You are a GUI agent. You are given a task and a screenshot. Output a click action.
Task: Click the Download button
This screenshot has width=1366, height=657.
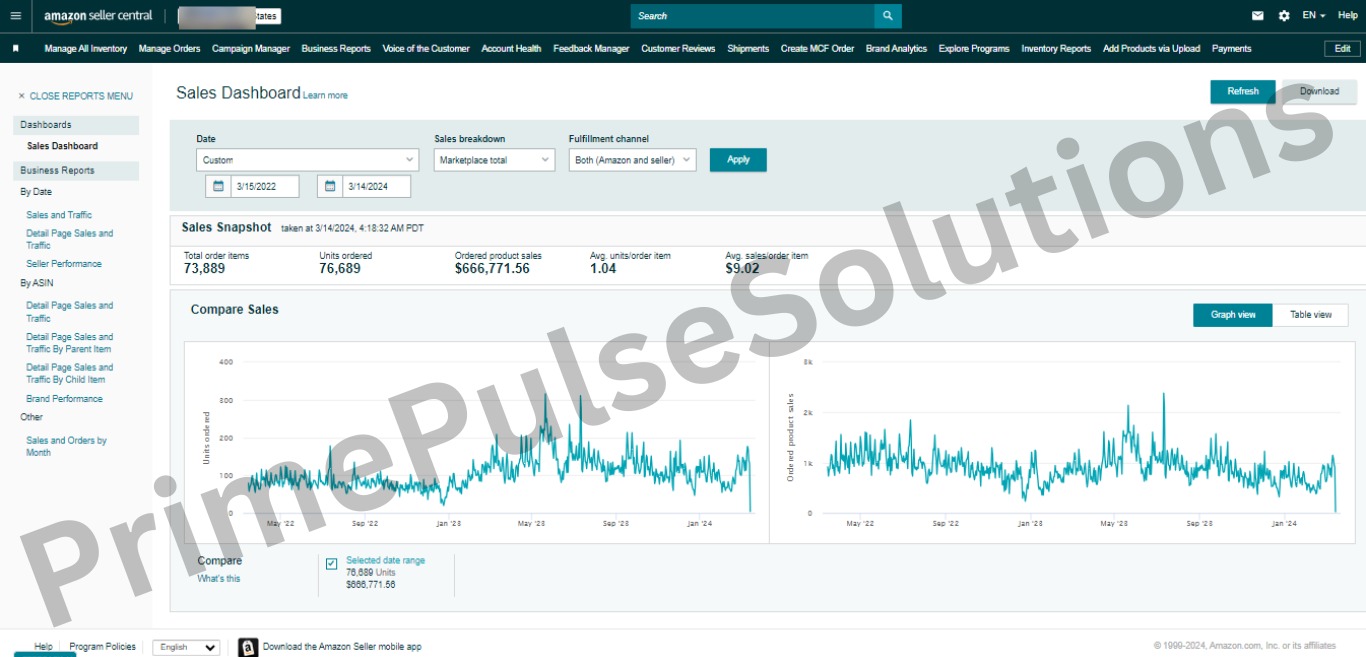tap(1319, 91)
